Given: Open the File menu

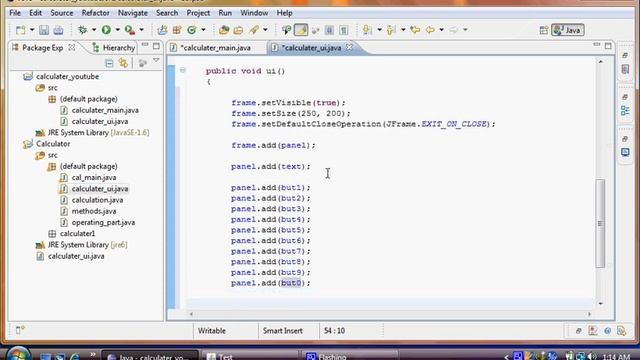Looking at the screenshot, I should pyautogui.click(x=15, y=13).
